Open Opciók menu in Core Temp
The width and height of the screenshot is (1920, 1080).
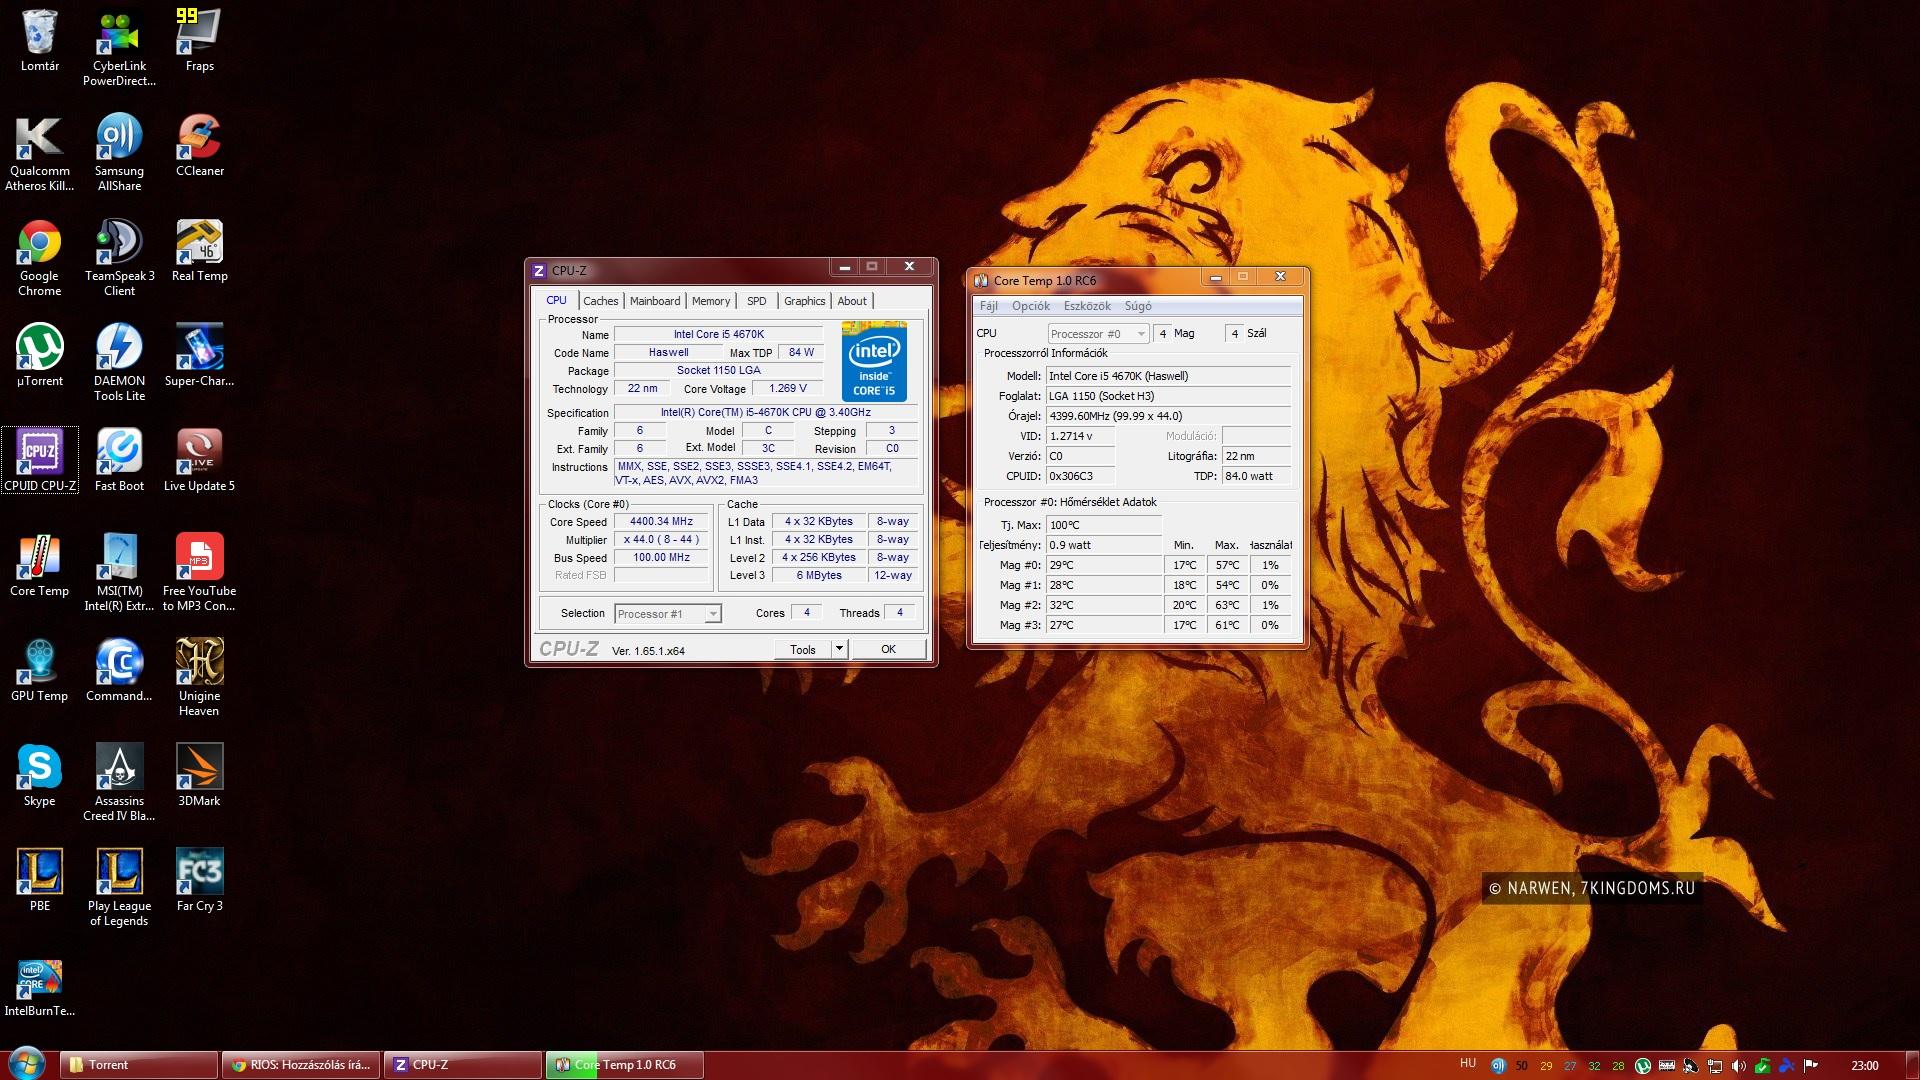click(1031, 306)
